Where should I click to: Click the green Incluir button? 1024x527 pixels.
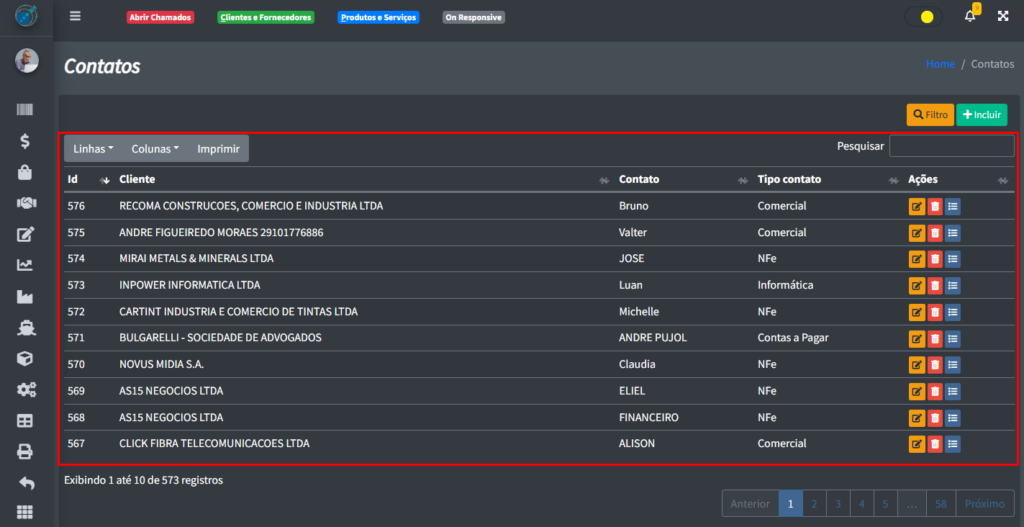981,115
